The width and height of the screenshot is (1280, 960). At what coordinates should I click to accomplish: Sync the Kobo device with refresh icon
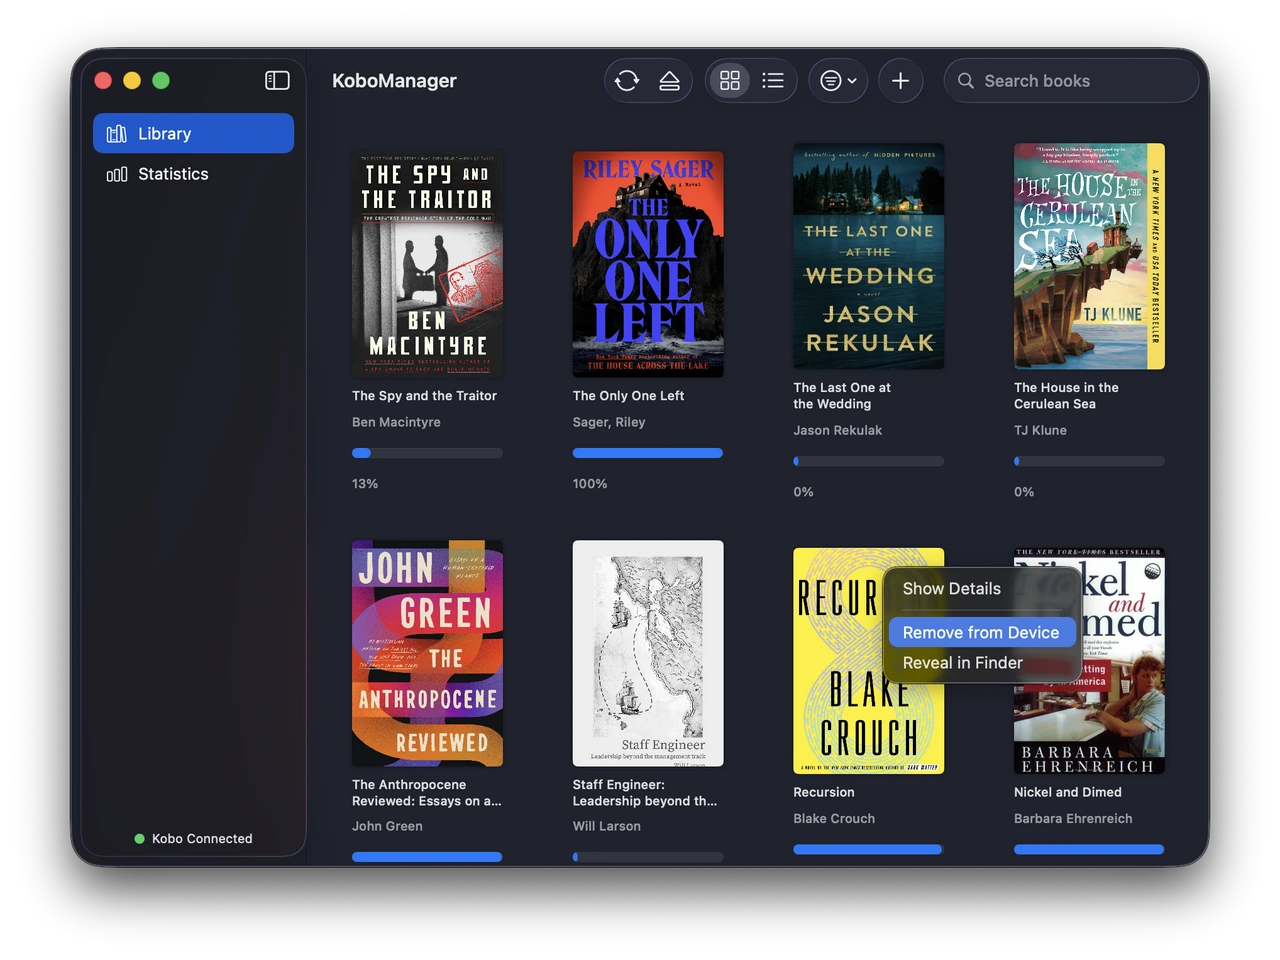pyautogui.click(x=627, y=81)
